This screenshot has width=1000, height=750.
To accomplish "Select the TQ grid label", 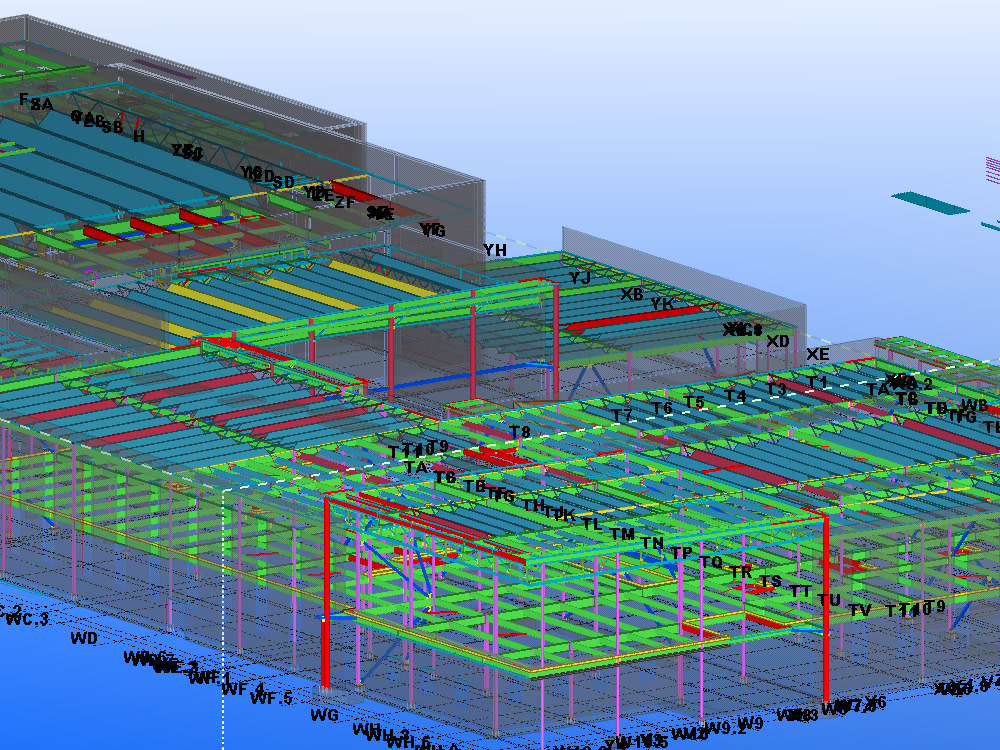I will click(x=711, y=562).
